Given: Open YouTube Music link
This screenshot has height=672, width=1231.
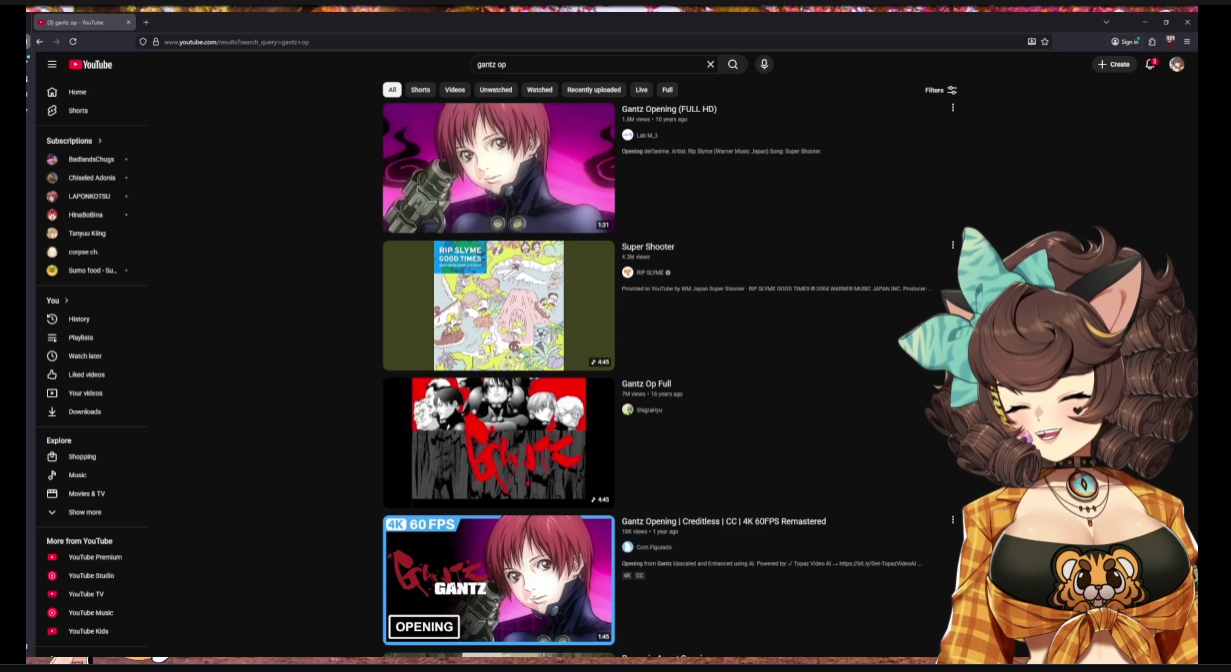Looking at the screenshot, I should pos(92,613).
